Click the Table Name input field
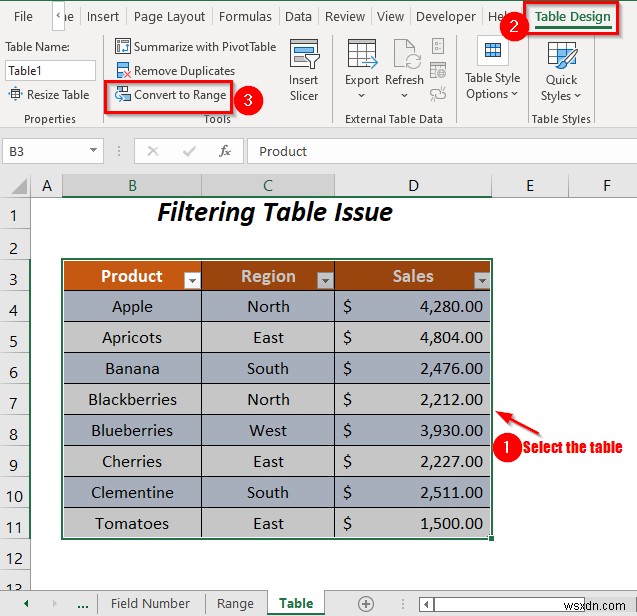Image resolution: width=637 pixels, height=616 pixels. tap(50, 70)
